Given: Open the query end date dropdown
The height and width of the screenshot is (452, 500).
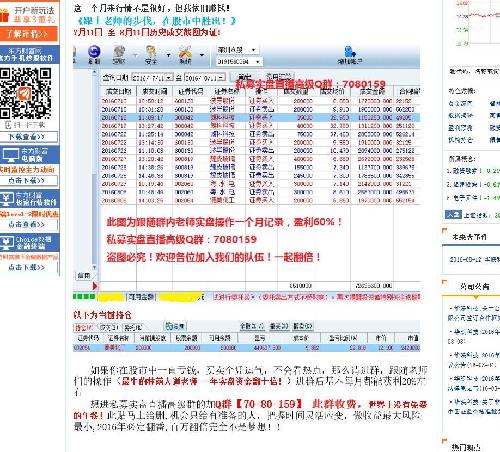Looking at the screenshot, I should (x=222, y=78).
